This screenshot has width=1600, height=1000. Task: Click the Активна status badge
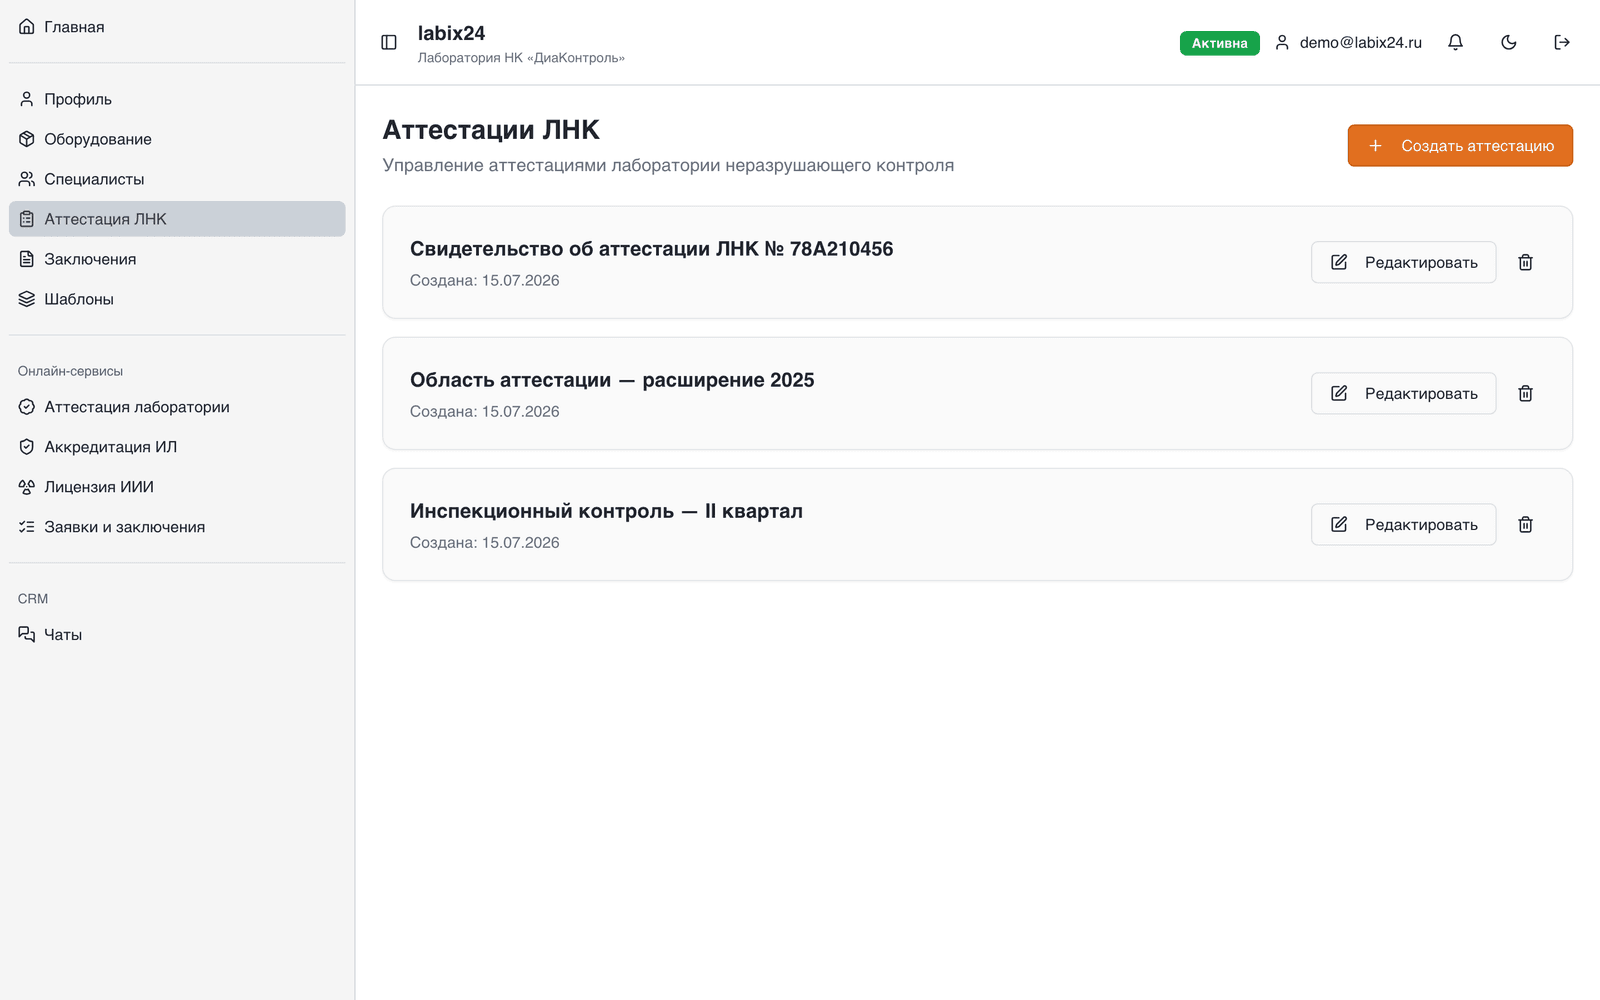coord(1220,43)
